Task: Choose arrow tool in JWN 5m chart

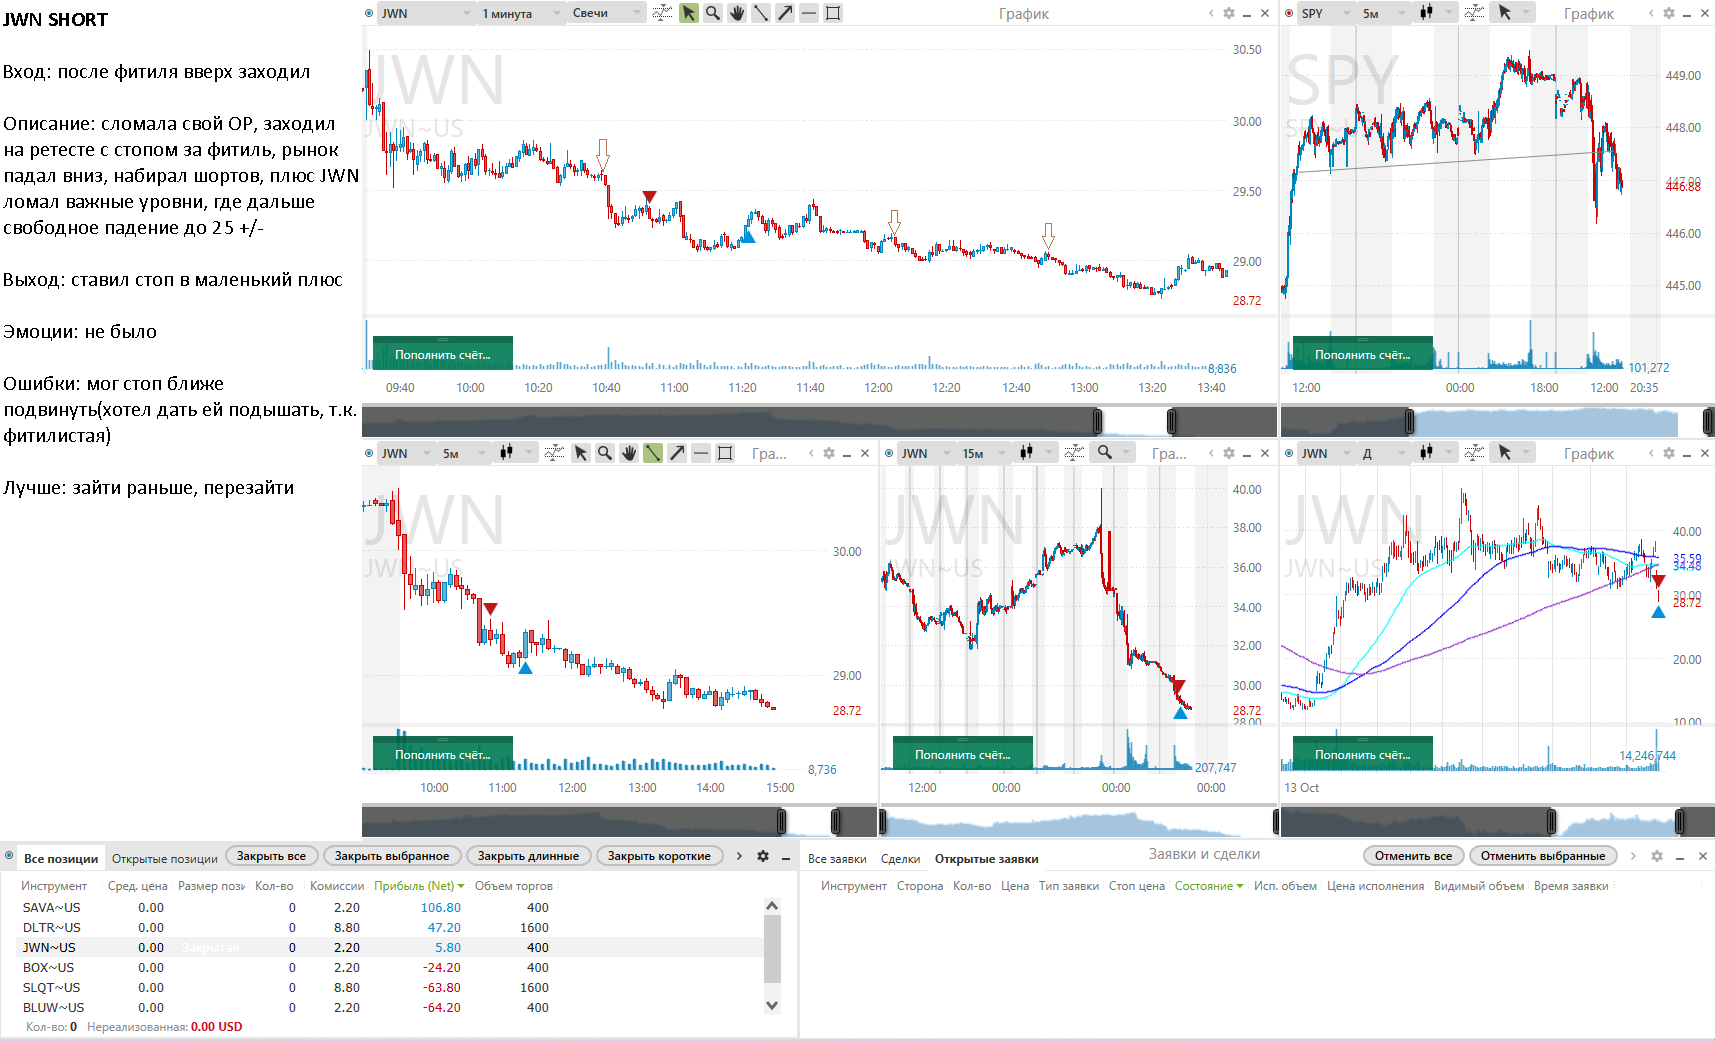Action: (x=677, y=453)
